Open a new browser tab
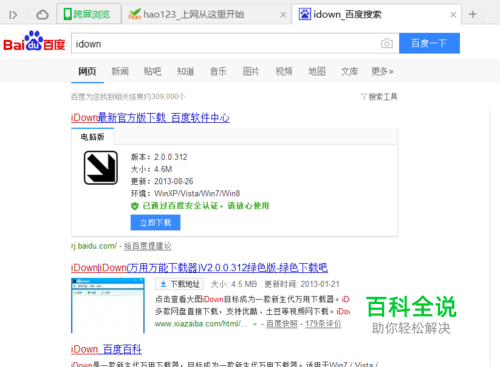The height and width of the screenshot is (367, 500). tap(473, 14)
